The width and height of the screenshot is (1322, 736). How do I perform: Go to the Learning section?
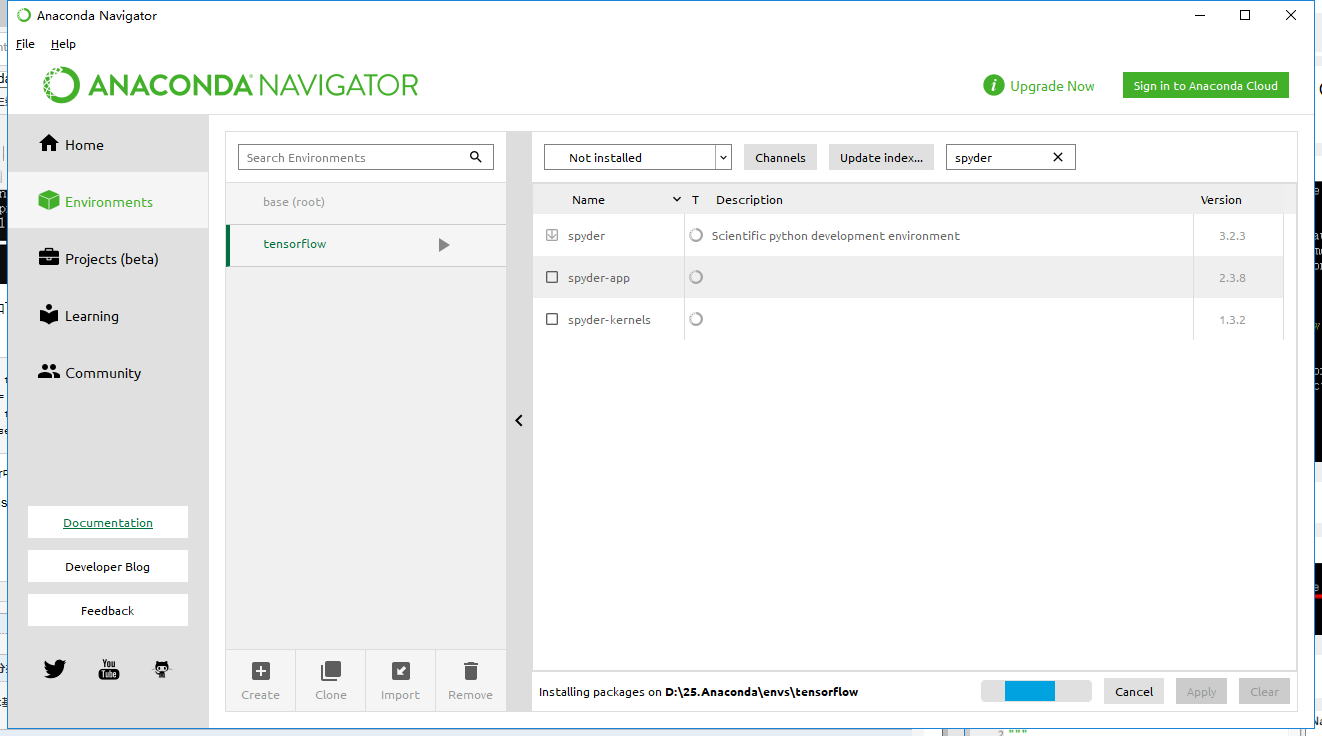point(108,316)
